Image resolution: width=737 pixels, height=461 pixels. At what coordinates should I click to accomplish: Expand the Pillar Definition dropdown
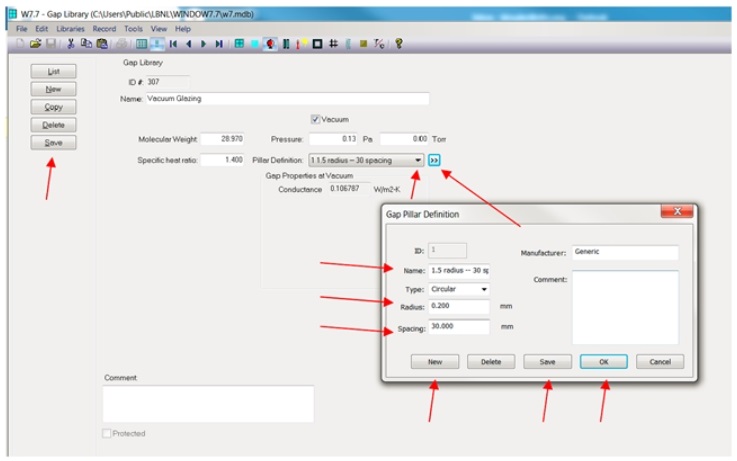pyautogui.click(x=417, y=160)
